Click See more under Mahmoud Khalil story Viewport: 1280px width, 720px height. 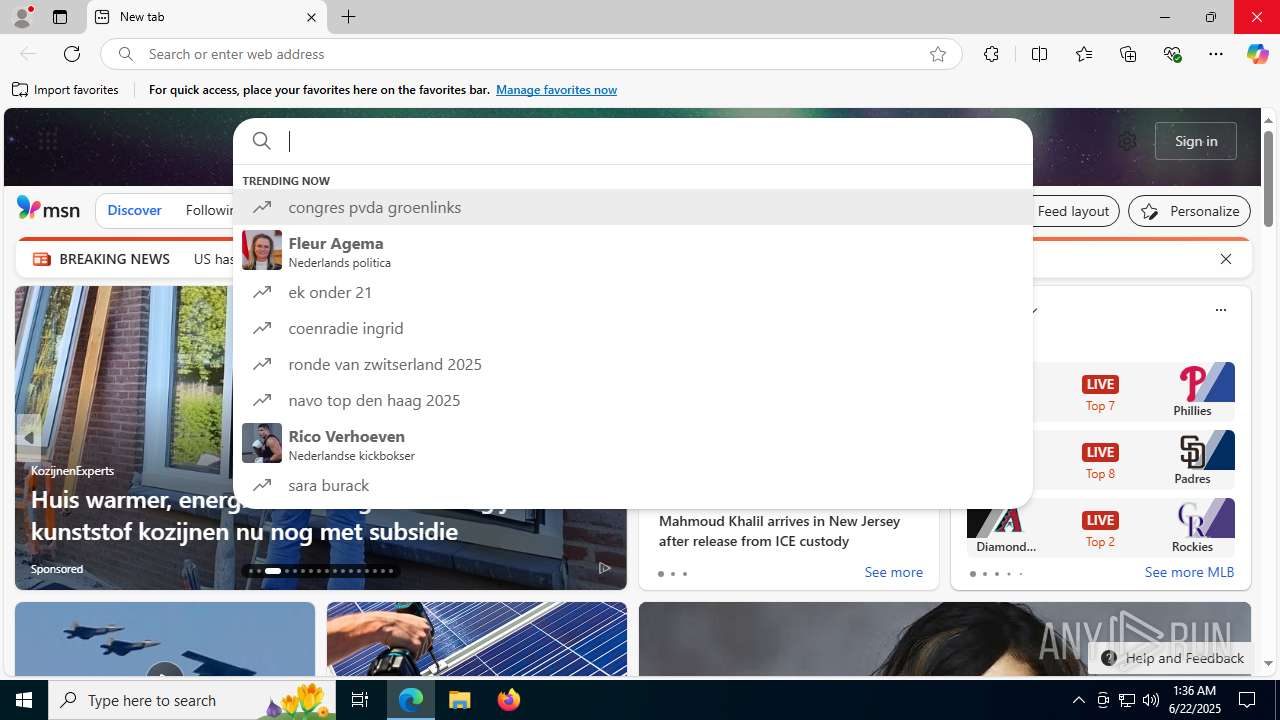[x=893, y=572]
